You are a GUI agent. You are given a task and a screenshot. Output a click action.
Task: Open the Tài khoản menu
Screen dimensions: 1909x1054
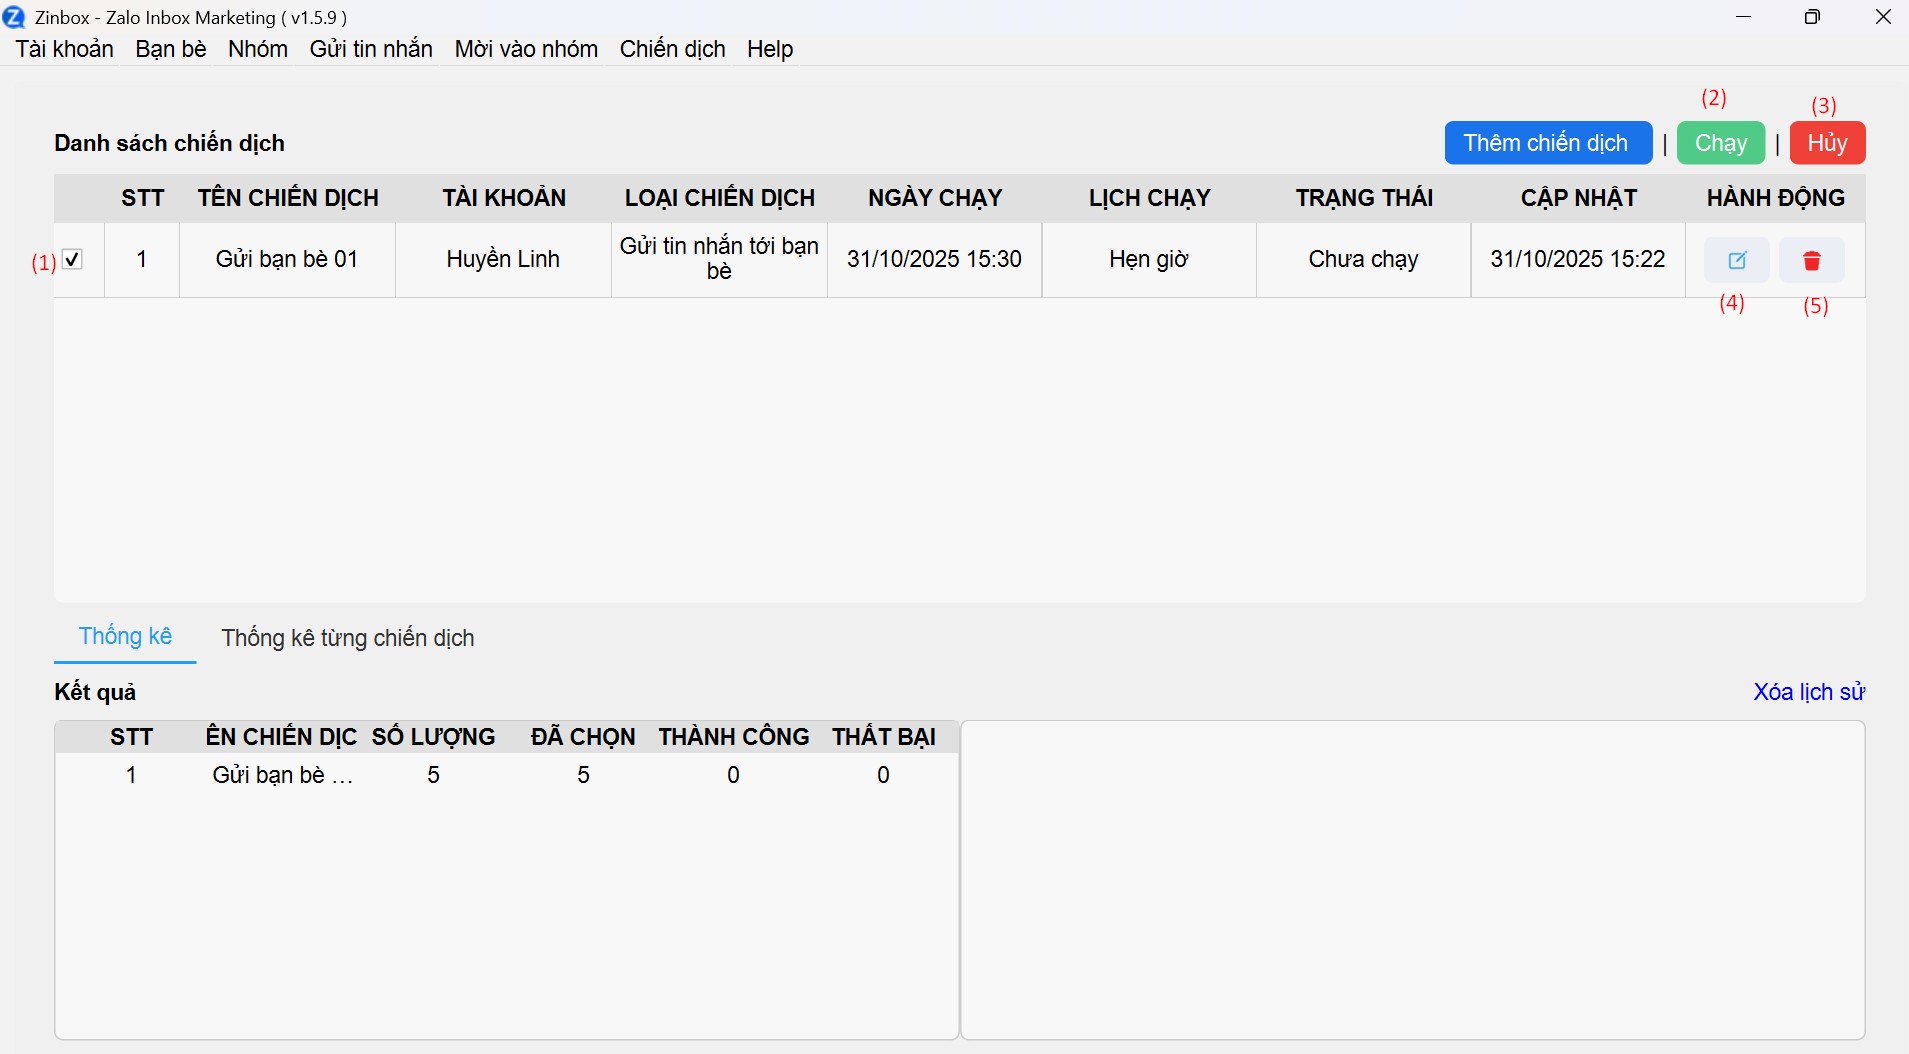(x=65, y=49)
